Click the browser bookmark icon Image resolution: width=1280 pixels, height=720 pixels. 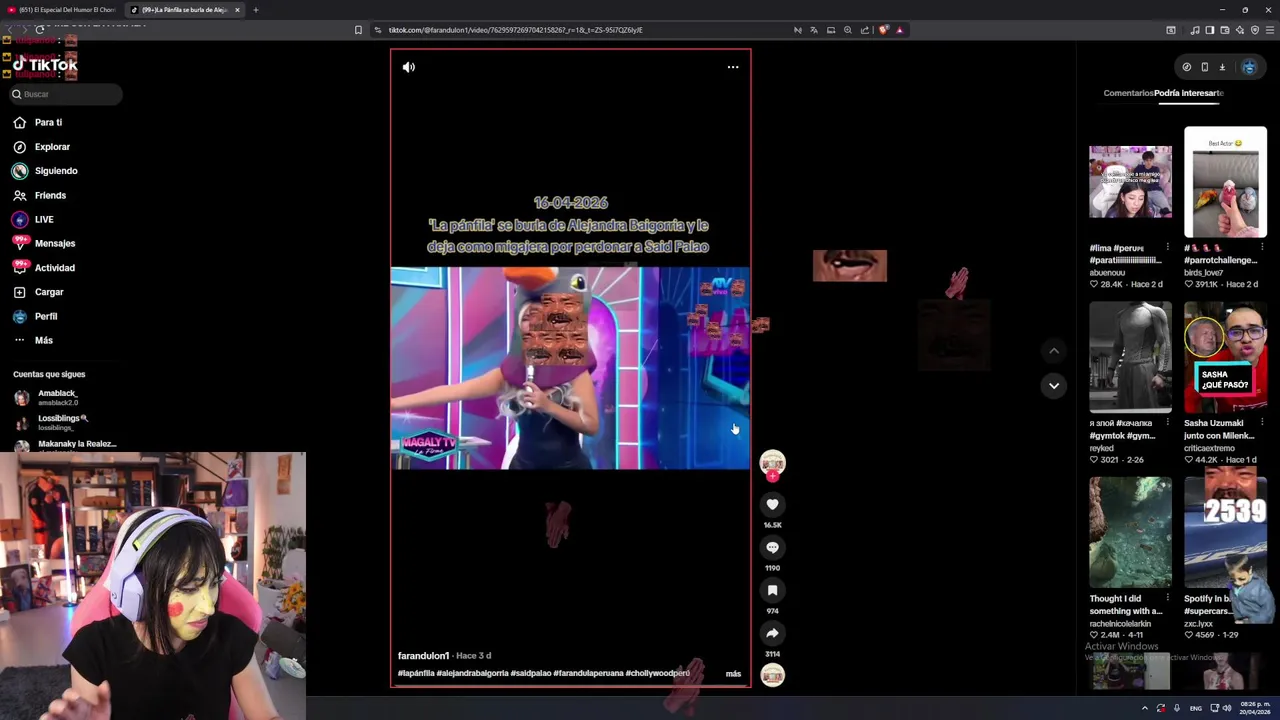click(358, 30)
